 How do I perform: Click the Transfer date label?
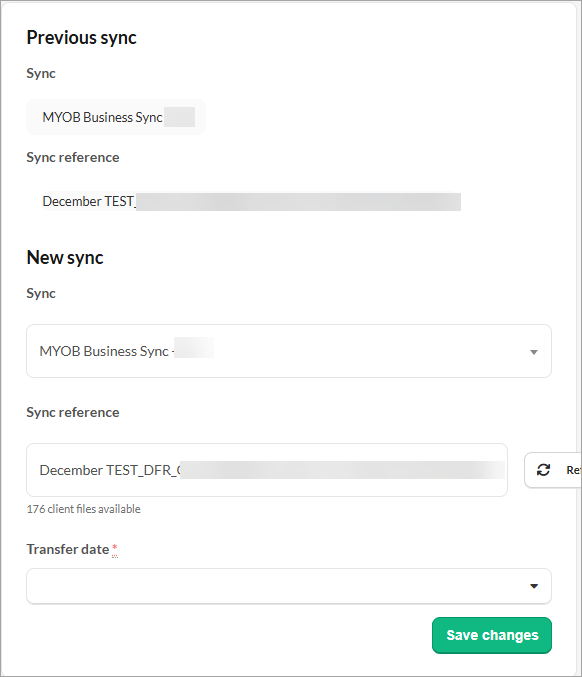[67, 549]
